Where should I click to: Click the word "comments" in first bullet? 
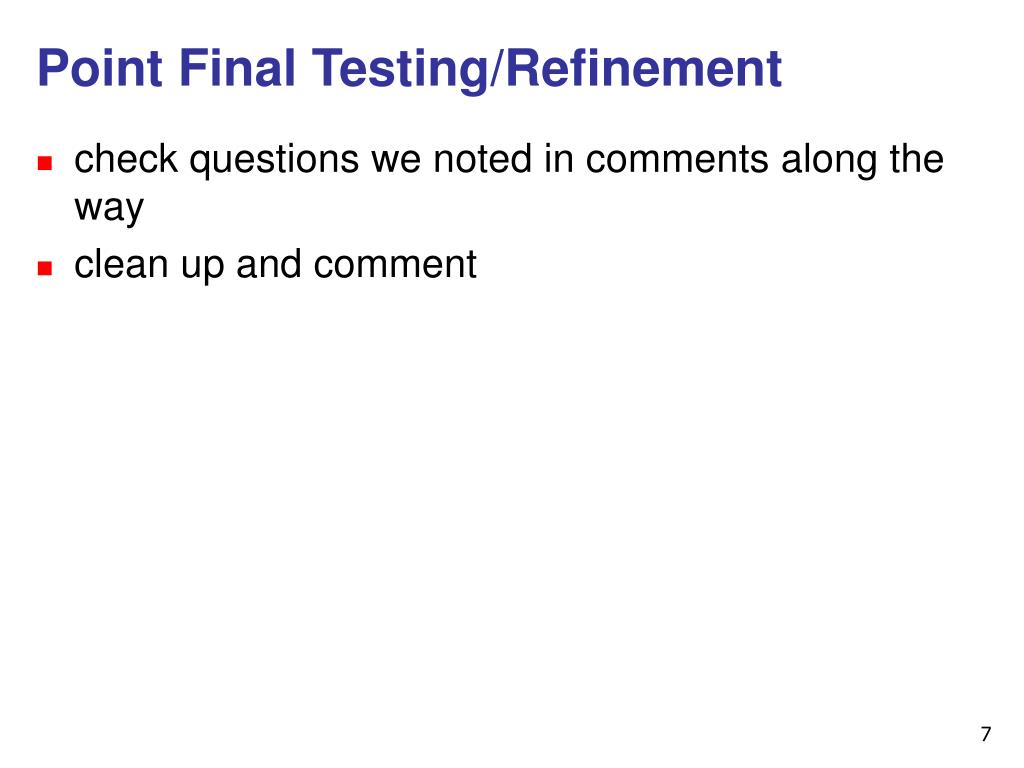point(677,160)
